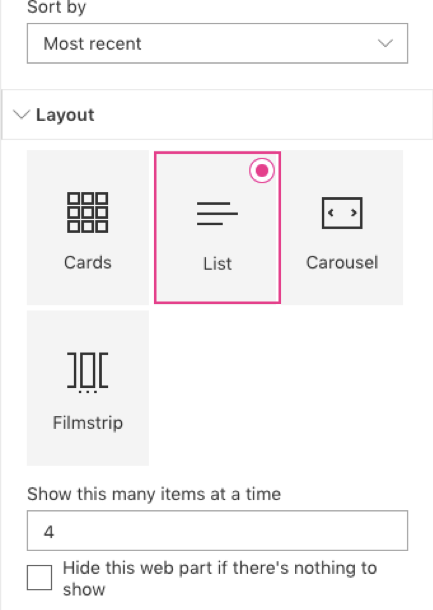The image size is (433, 610).
Task: Enable hide web part if nothing to show
Action: point(39,578)
